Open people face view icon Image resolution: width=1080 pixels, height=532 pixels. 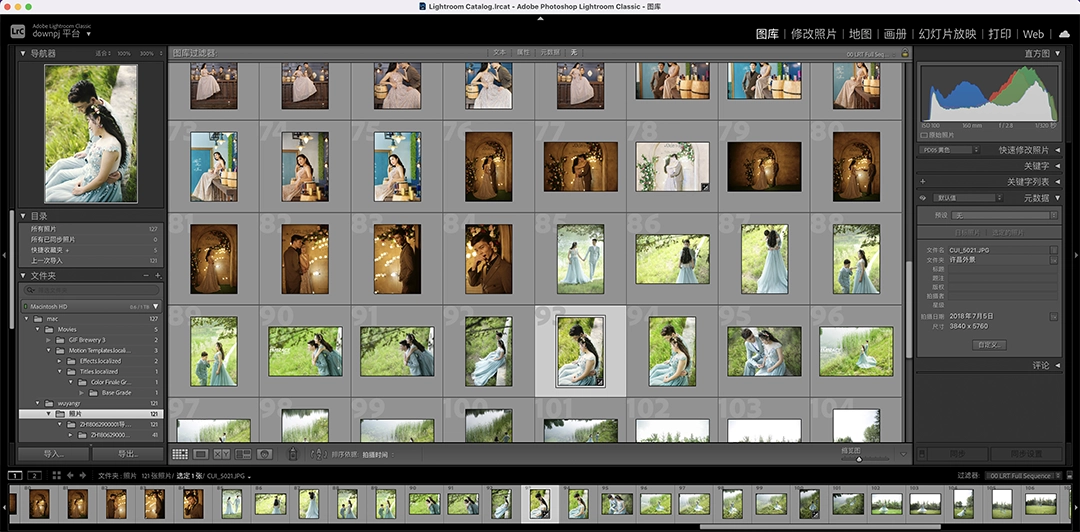[x=264, y=454]
